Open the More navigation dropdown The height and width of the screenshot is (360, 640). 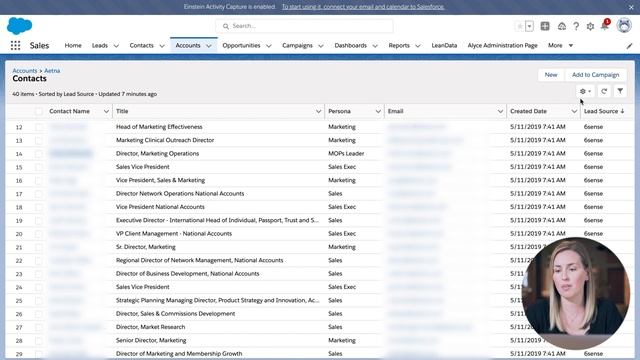(560, 45)
